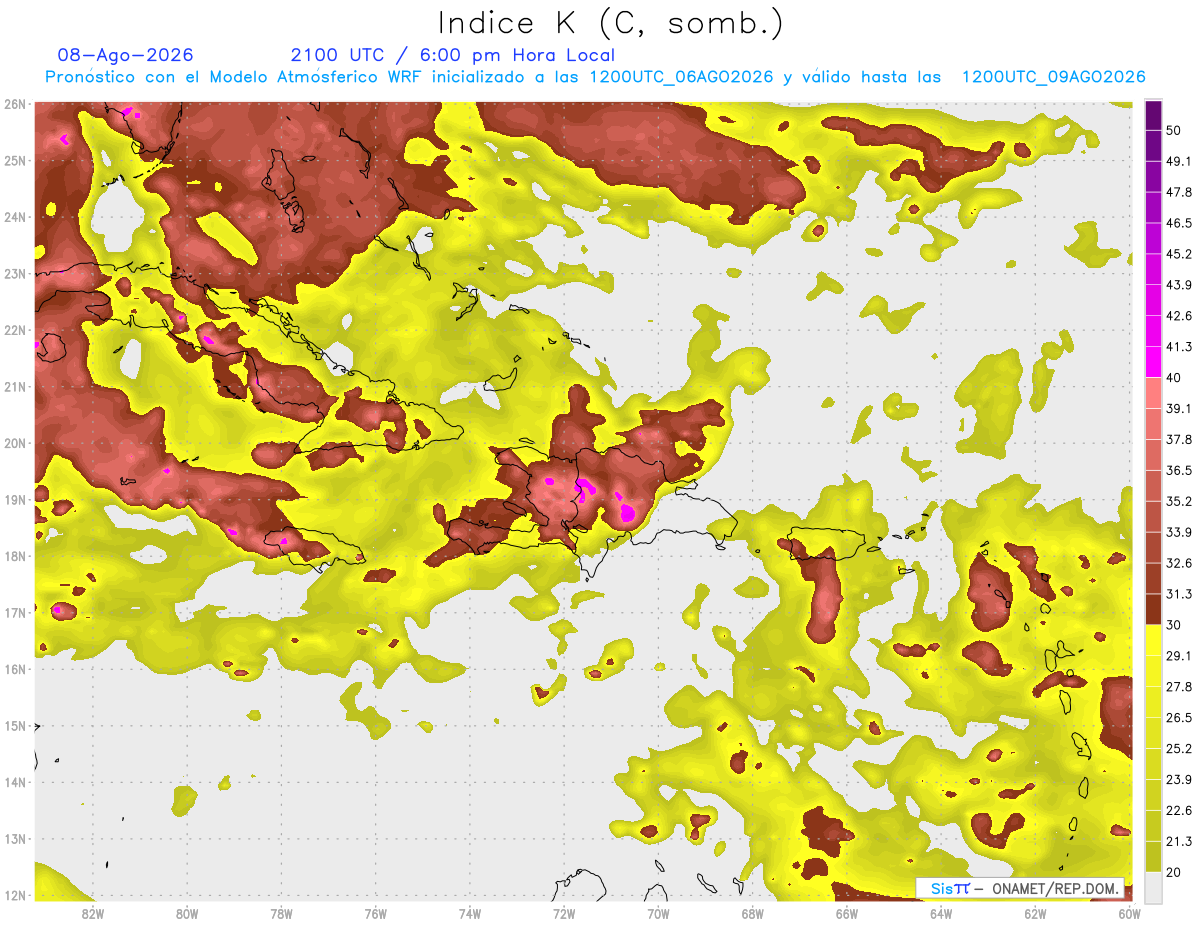Viewport: 1200px width, 927px height.
Task: Click the latitude label "26N"
Action: coord(14,104)
